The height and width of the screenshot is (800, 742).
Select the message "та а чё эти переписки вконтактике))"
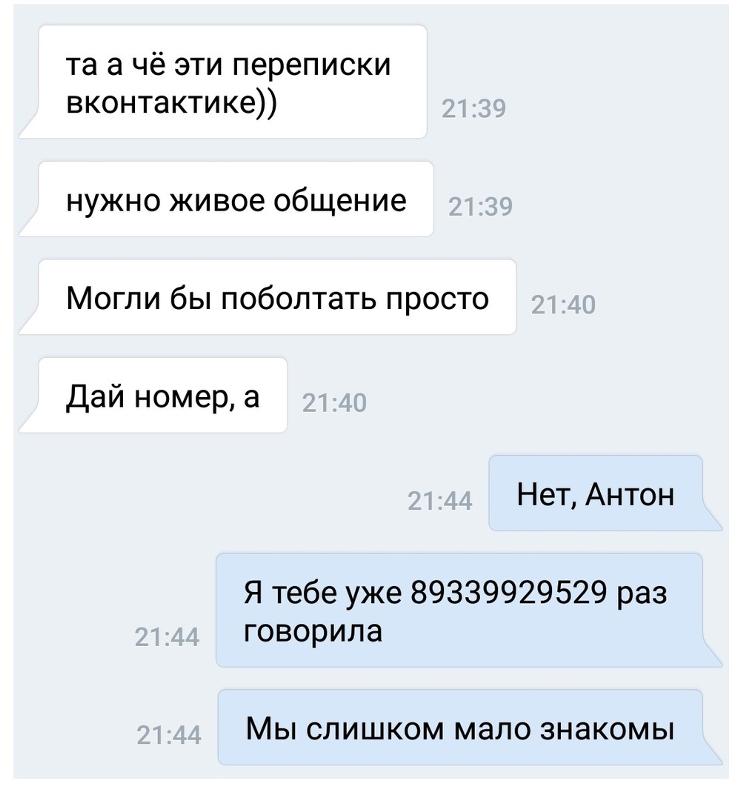[x=223, y=82]
